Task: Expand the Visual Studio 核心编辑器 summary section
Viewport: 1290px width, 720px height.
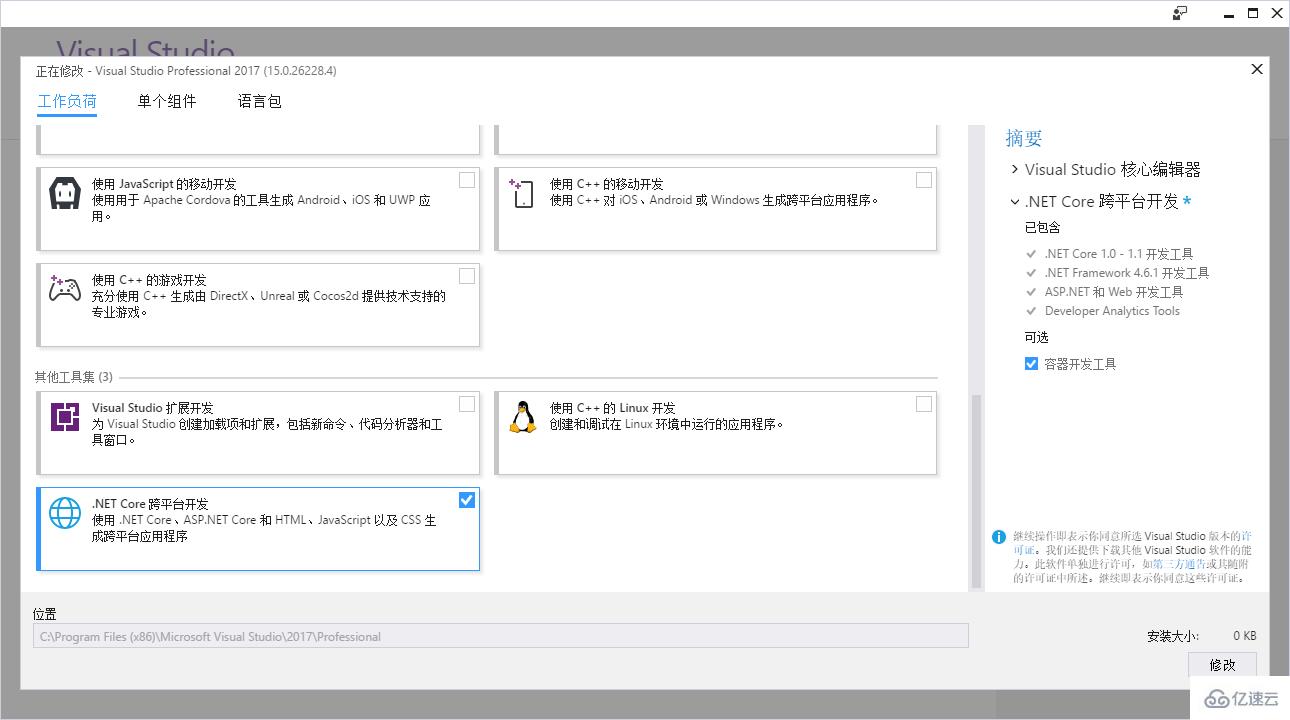Action: pos(1015,170)
